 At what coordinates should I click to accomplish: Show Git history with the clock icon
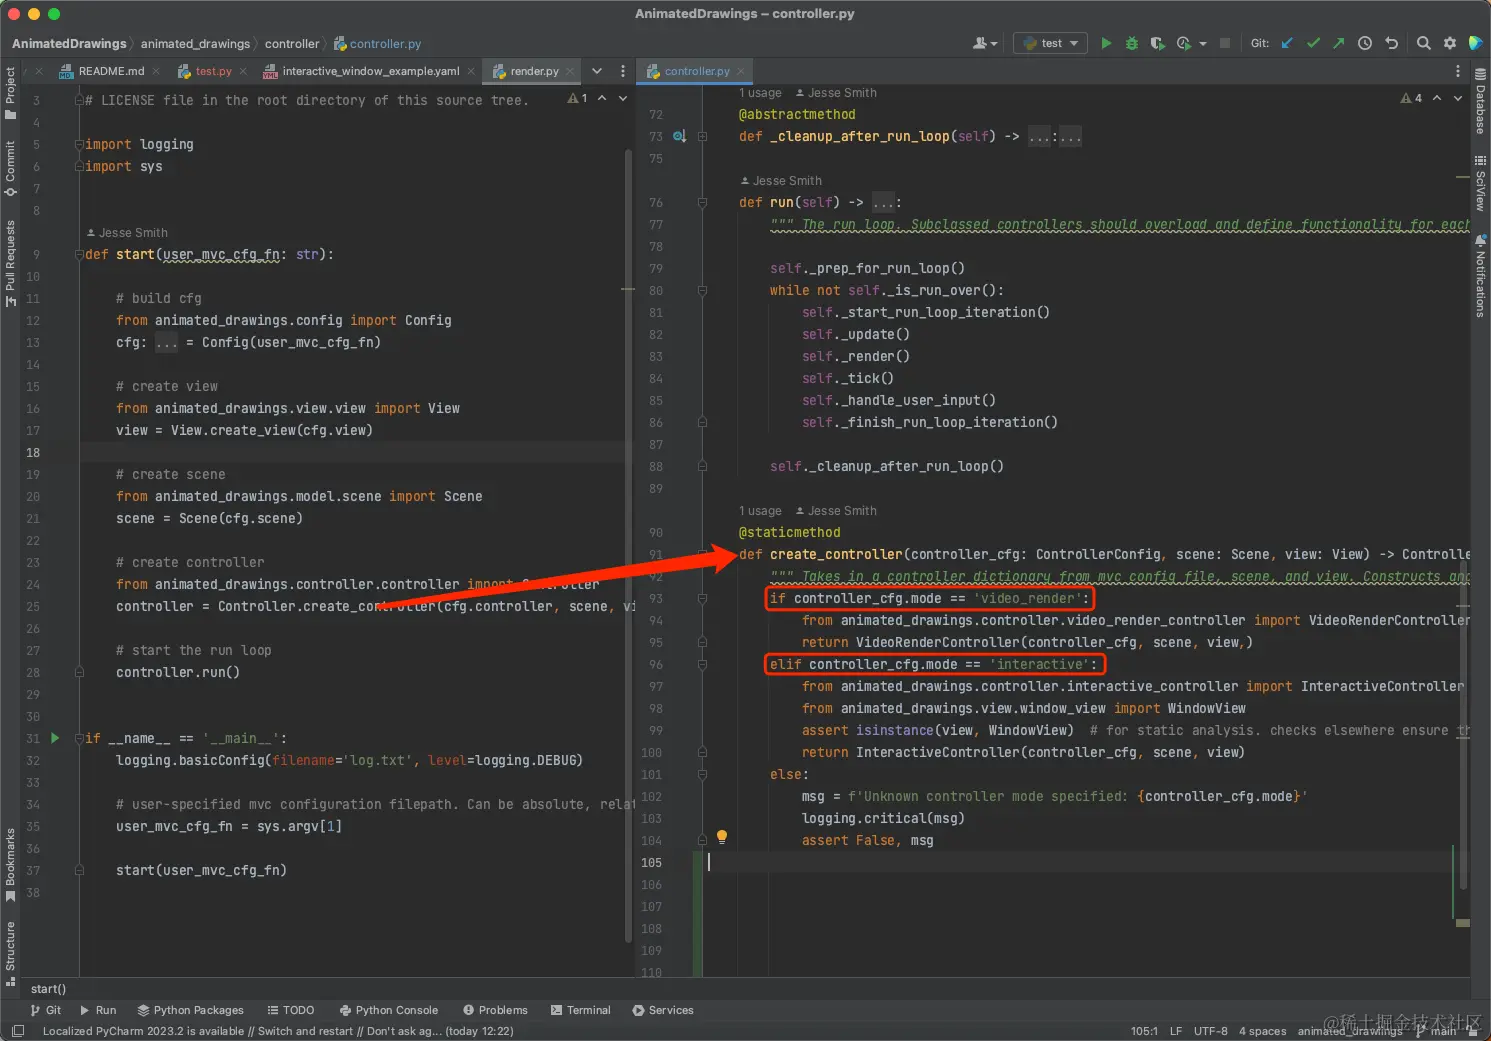pyautogui.click(x=1365, y=43)
